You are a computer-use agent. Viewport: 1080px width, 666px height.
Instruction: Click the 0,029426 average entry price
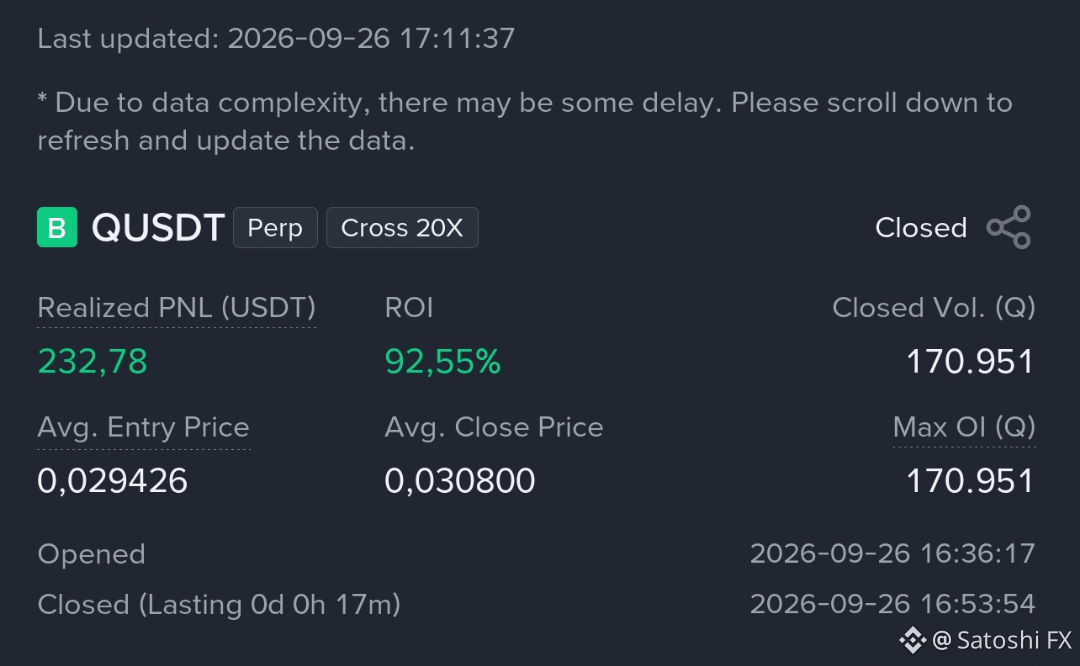click(x=112, y=481)
